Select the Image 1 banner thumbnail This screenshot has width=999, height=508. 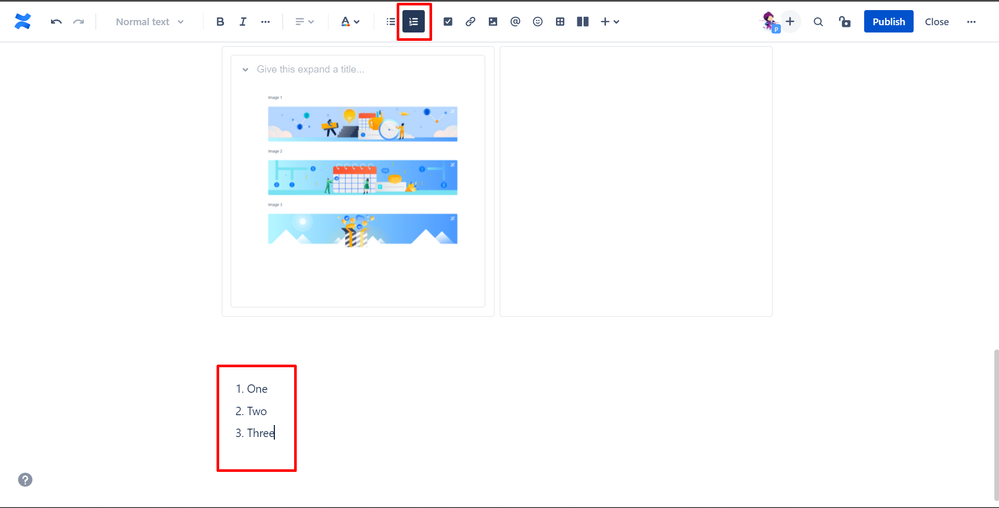click(363, 124)
